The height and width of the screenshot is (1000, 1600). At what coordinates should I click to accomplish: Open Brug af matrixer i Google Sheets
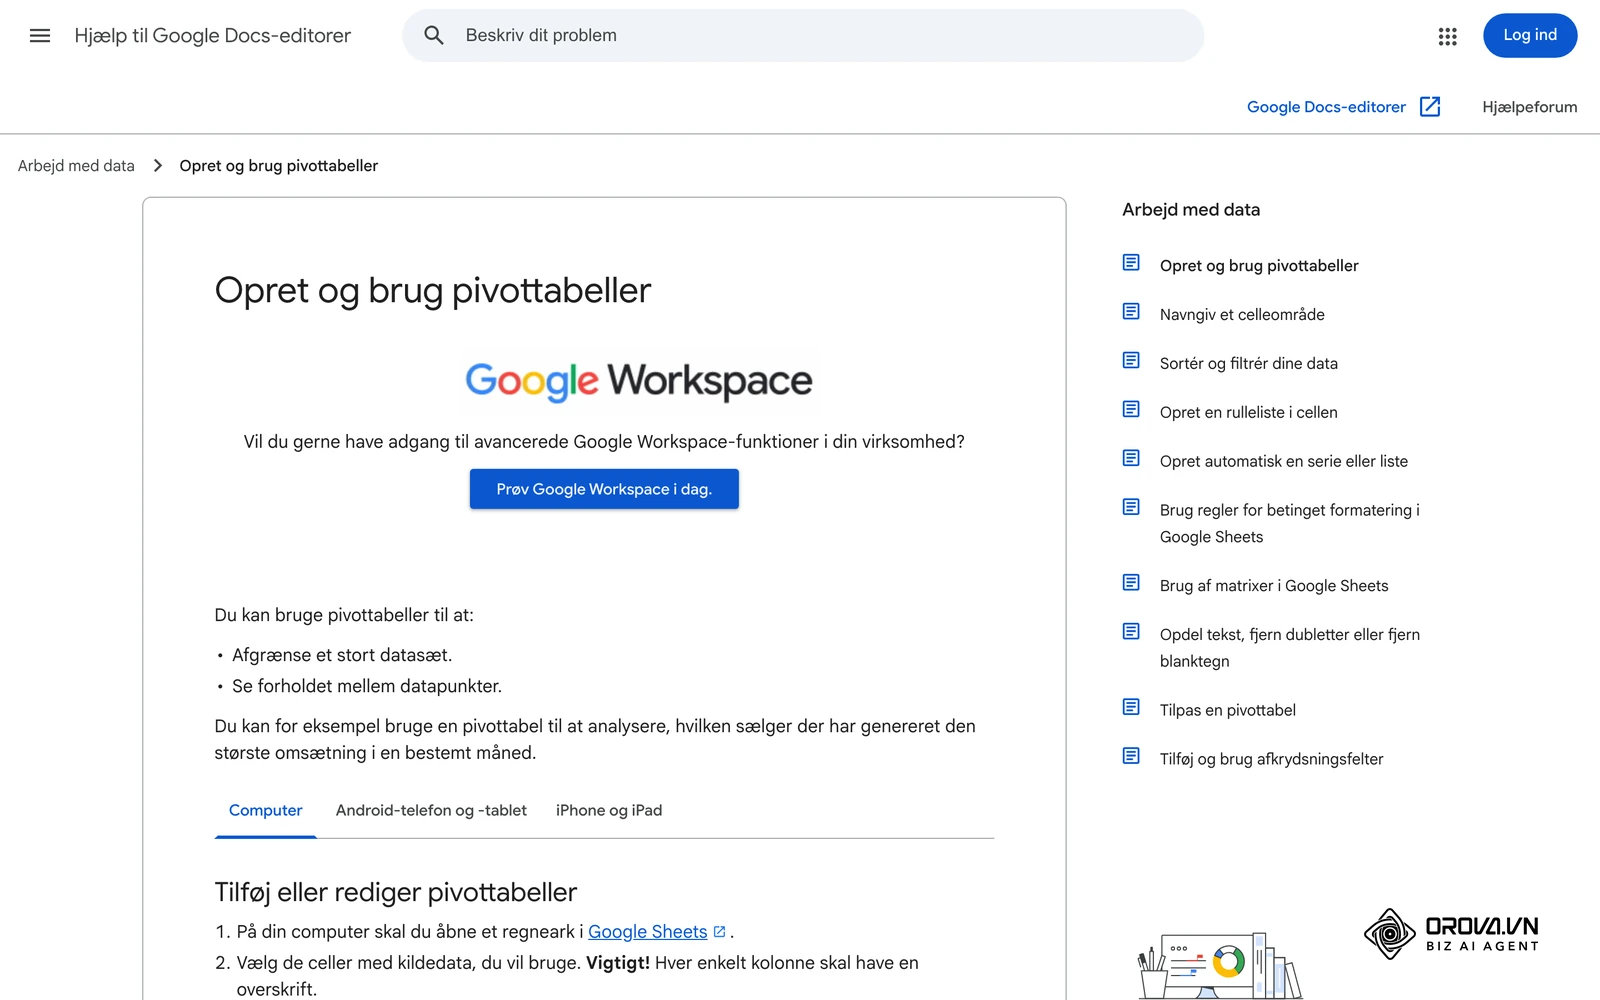click(x=1274, y=586)
